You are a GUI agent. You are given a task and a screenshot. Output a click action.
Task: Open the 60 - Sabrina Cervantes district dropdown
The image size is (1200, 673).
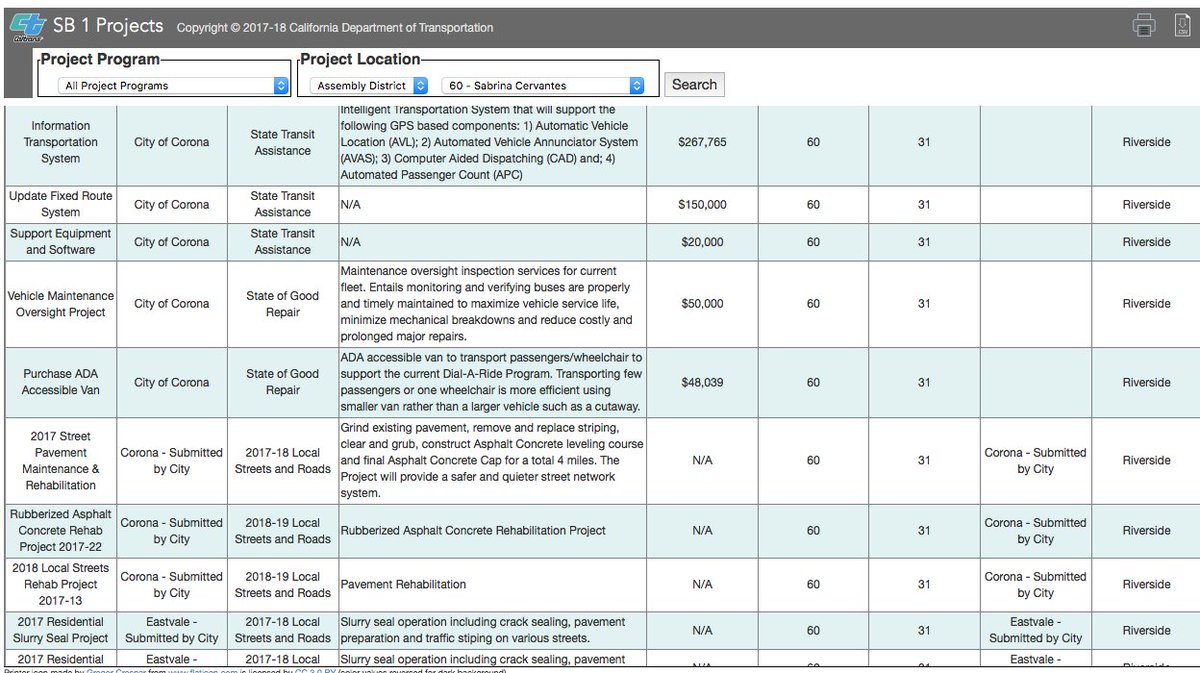pyautogui.click(x=543, y=86)
